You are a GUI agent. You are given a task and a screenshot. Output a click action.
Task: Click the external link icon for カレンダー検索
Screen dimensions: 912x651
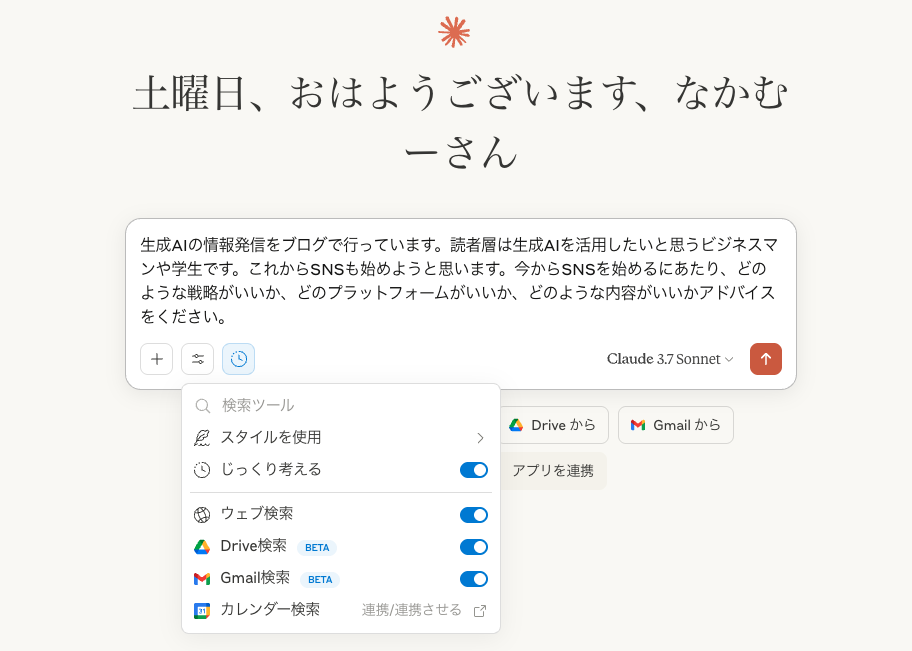pyautogui.click(x=480, y=611)
